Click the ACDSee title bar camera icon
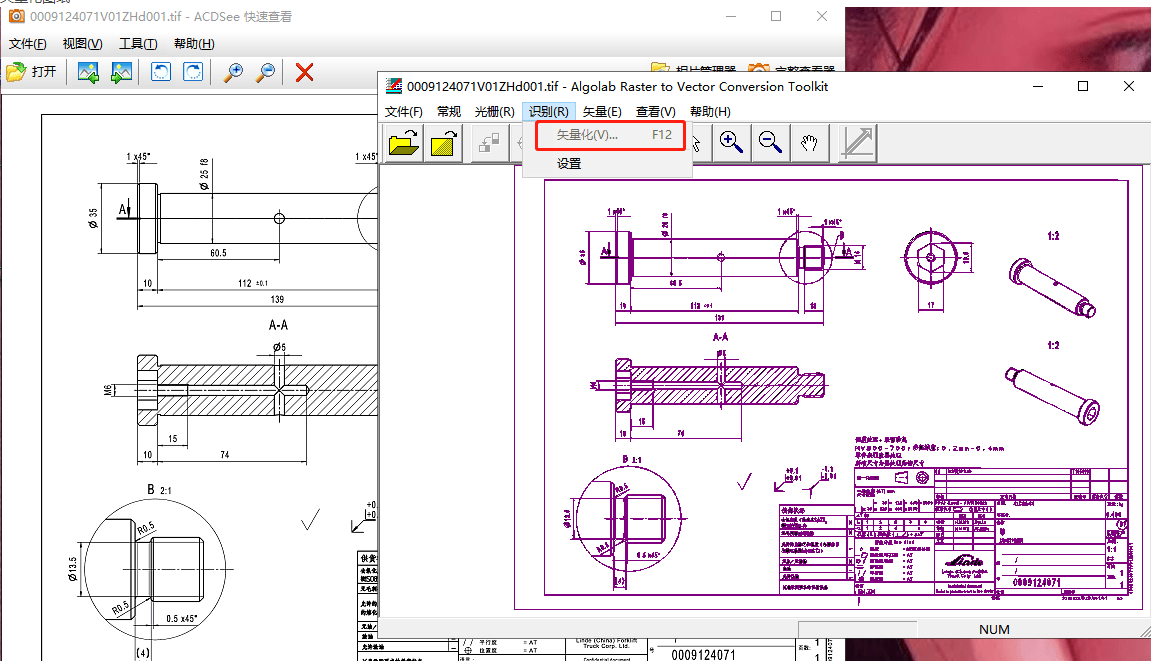 click(x=16, y=16)
